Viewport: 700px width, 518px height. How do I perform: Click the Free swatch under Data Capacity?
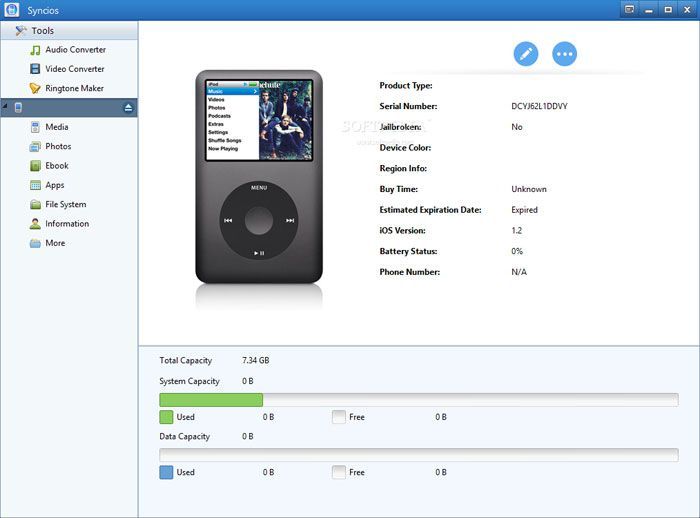[339, 472]
